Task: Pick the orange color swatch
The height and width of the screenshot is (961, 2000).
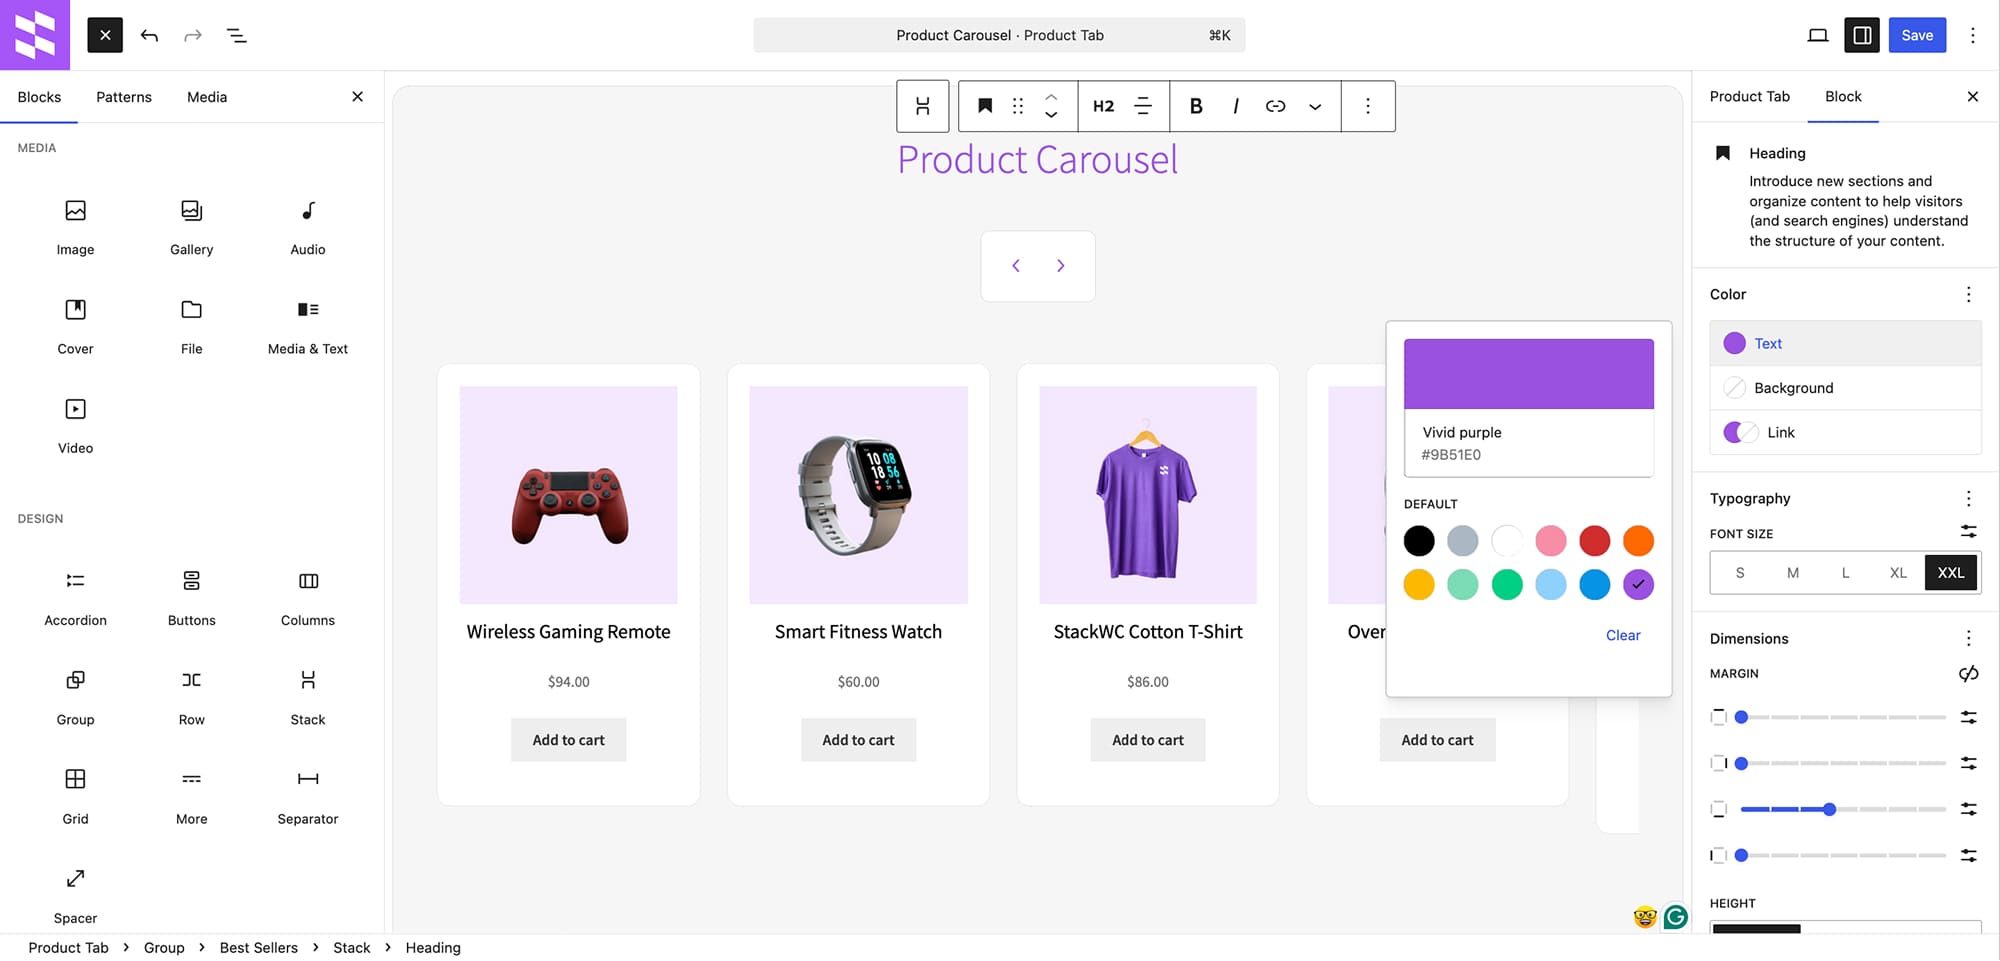Action: (x=1638, y=541)
